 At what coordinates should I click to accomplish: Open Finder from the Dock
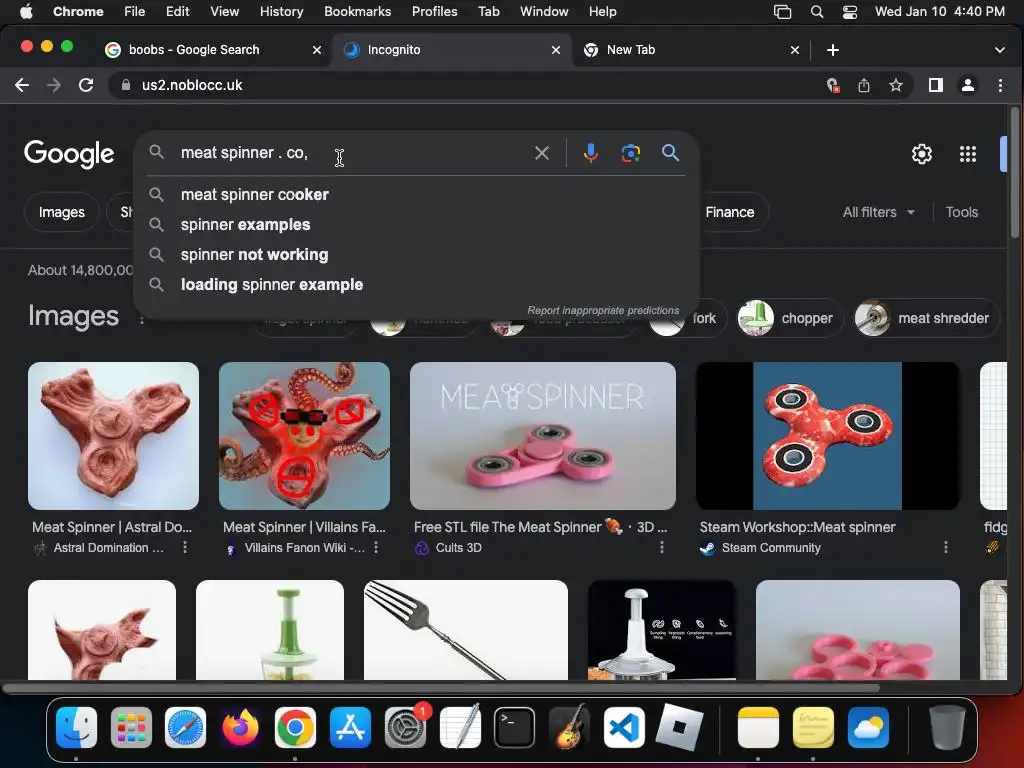[x=76, y=727]
